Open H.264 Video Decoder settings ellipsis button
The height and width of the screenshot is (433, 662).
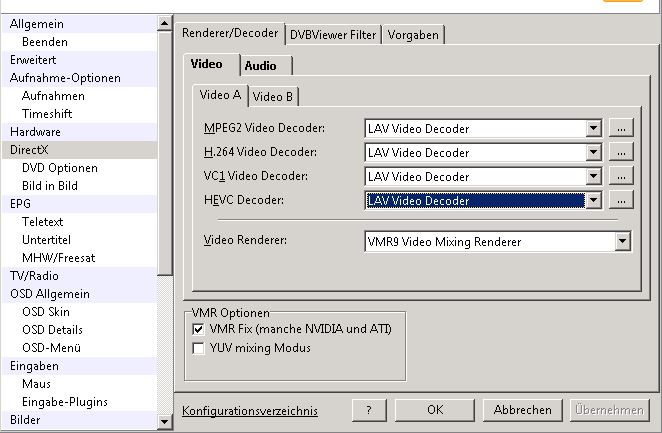pos(622,152)
